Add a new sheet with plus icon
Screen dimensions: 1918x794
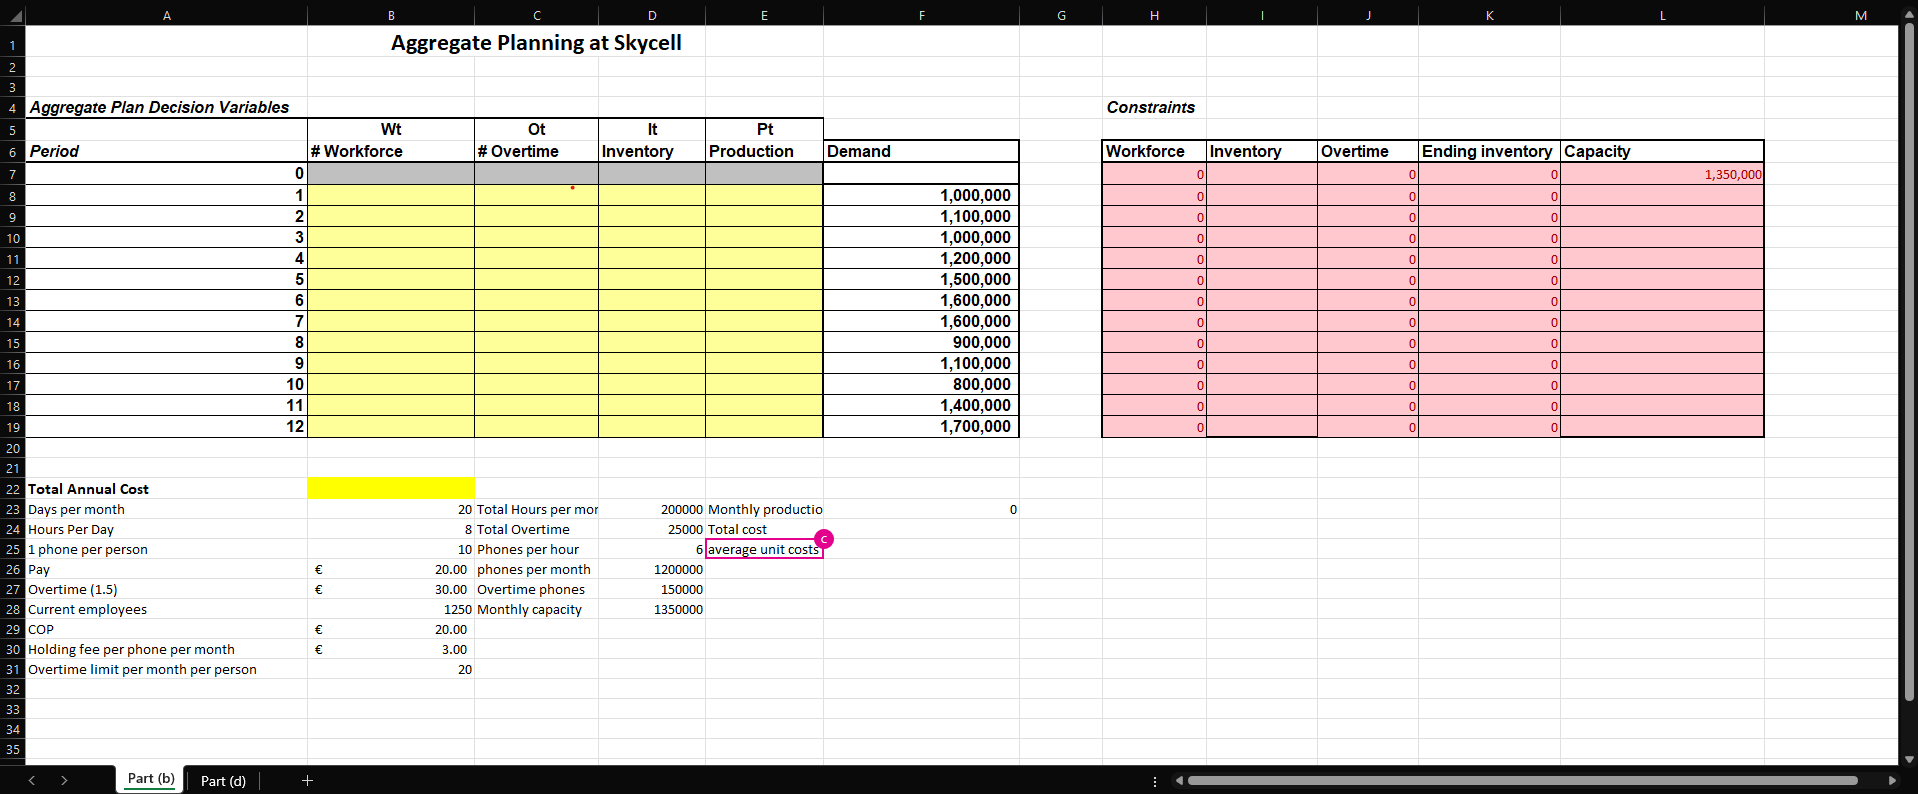[x=307, y=780]
